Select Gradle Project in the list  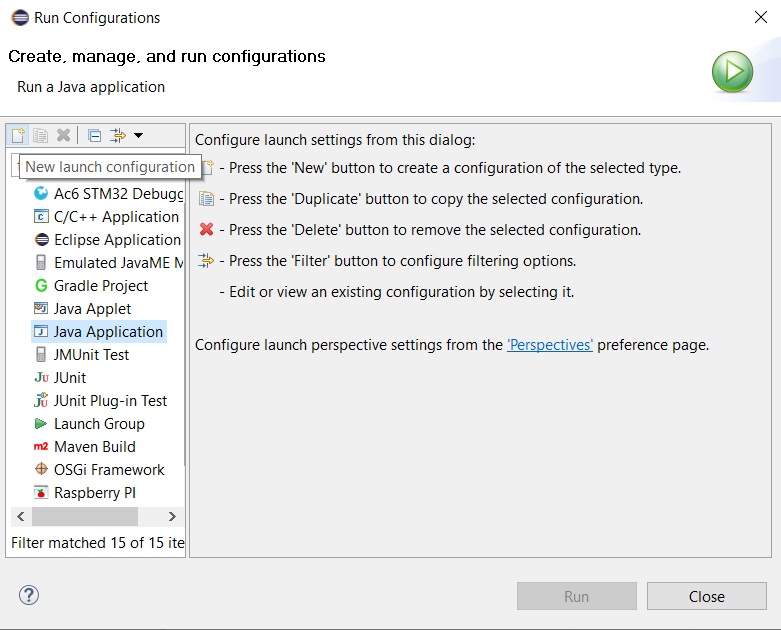91,285
